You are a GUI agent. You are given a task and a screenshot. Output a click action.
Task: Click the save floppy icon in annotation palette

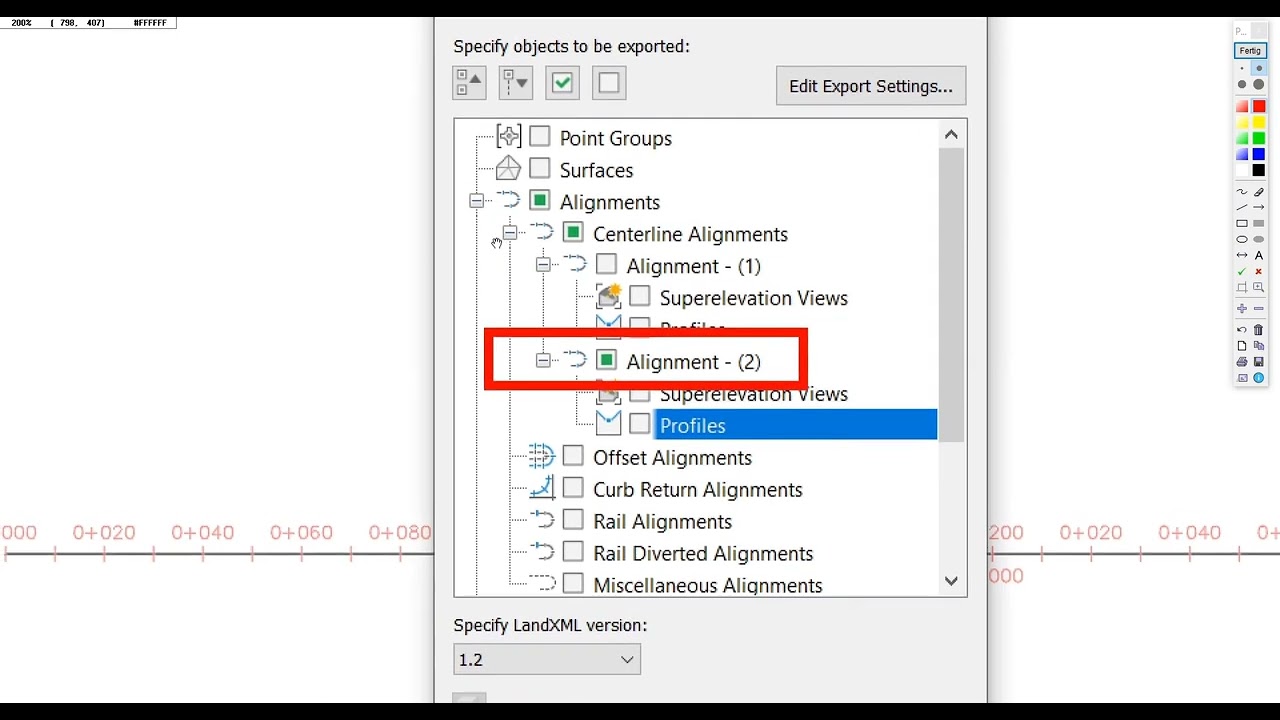(x=1259, y=361)
